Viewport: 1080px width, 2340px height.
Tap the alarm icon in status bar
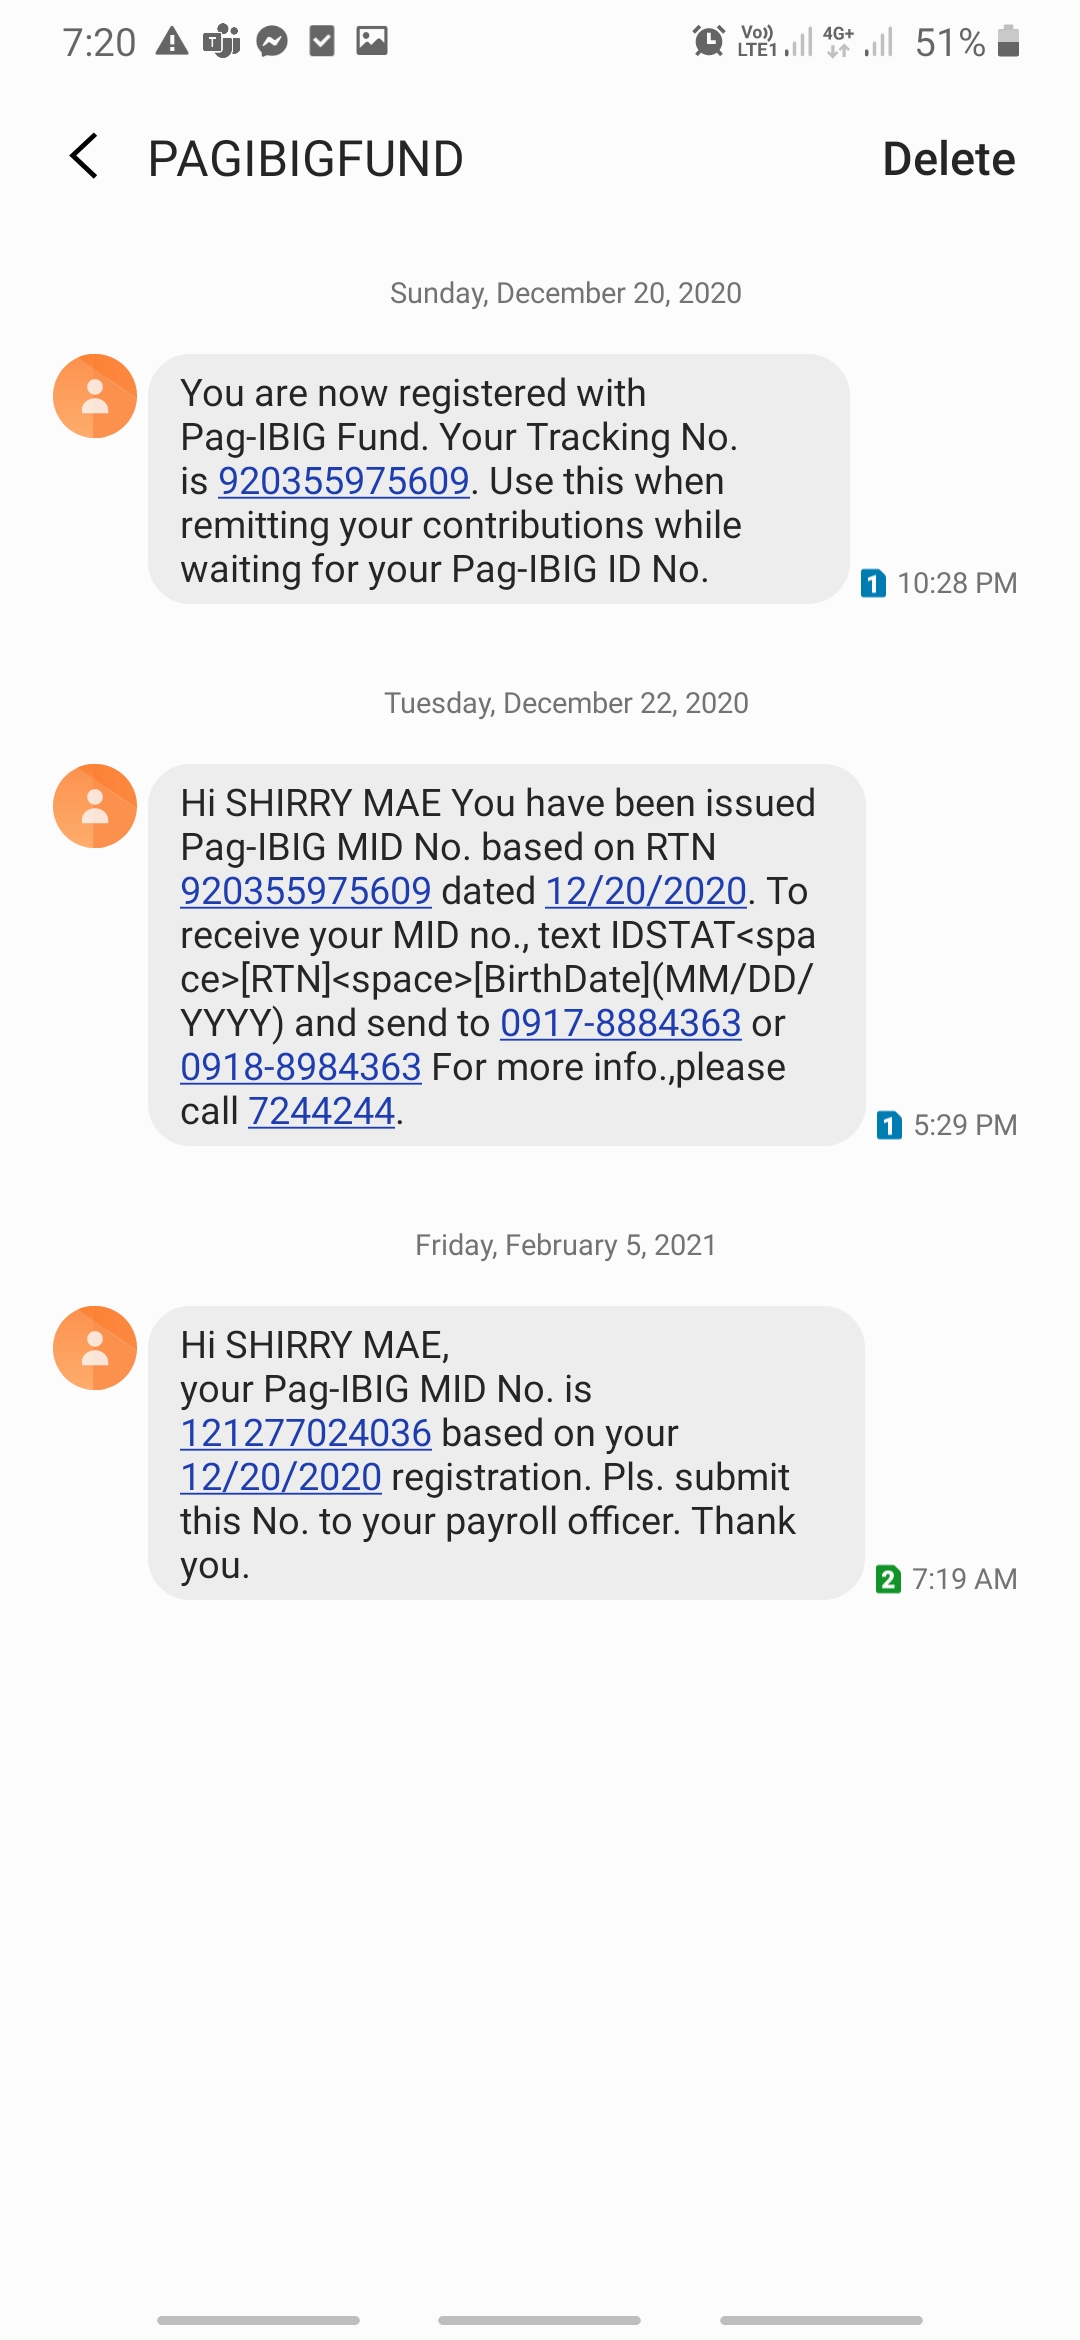tap(708, 42)
